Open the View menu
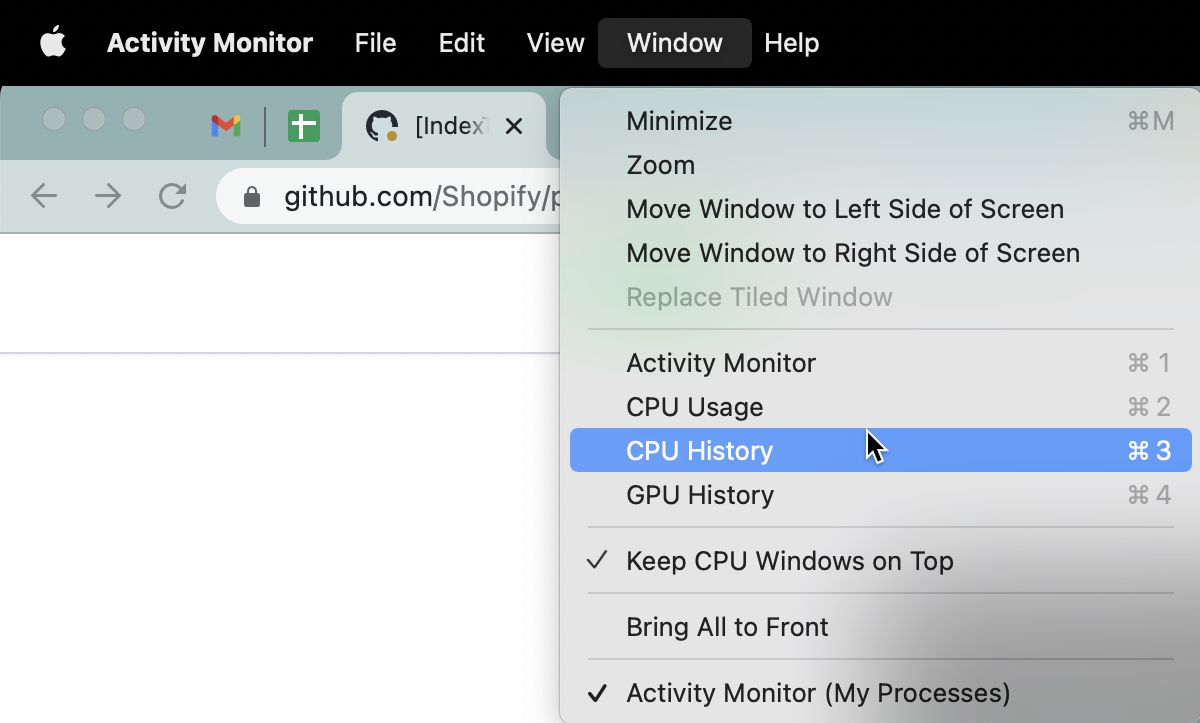 pyautogui.click(x=555, y=43)
